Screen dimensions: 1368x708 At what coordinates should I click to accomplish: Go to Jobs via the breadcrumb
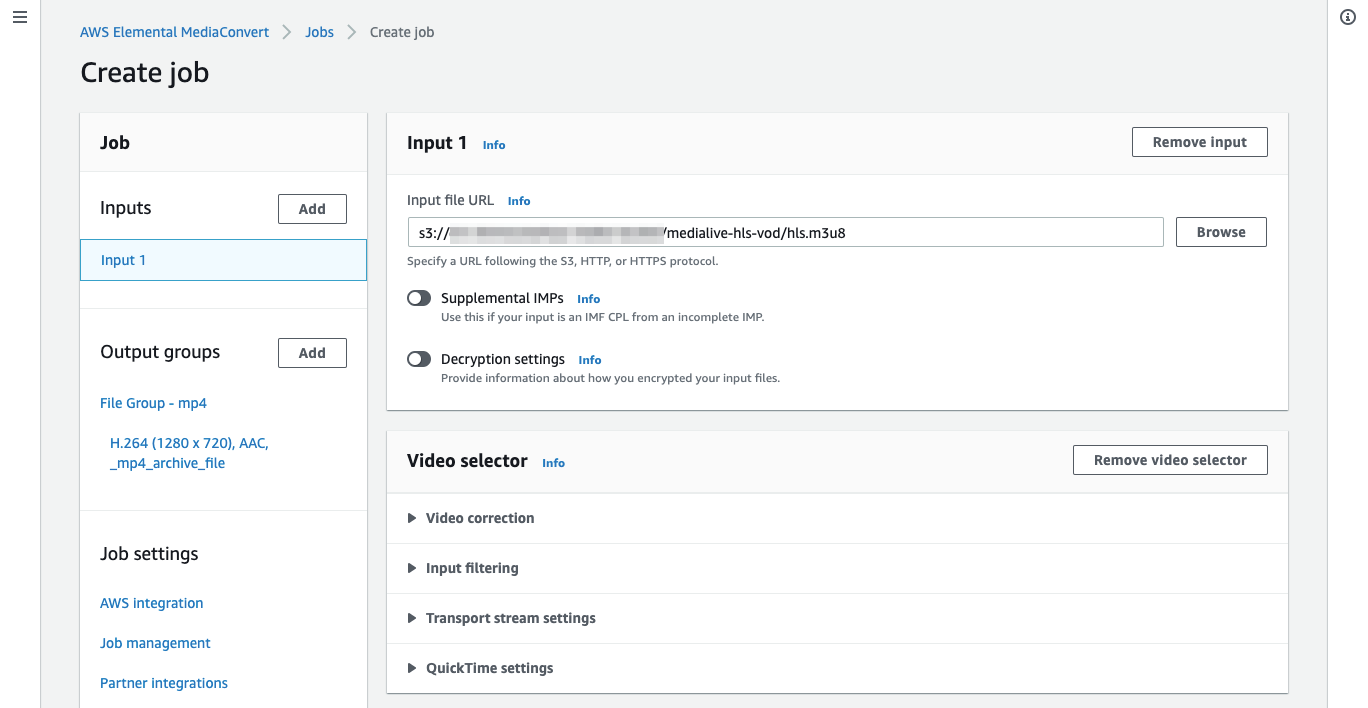319,31
